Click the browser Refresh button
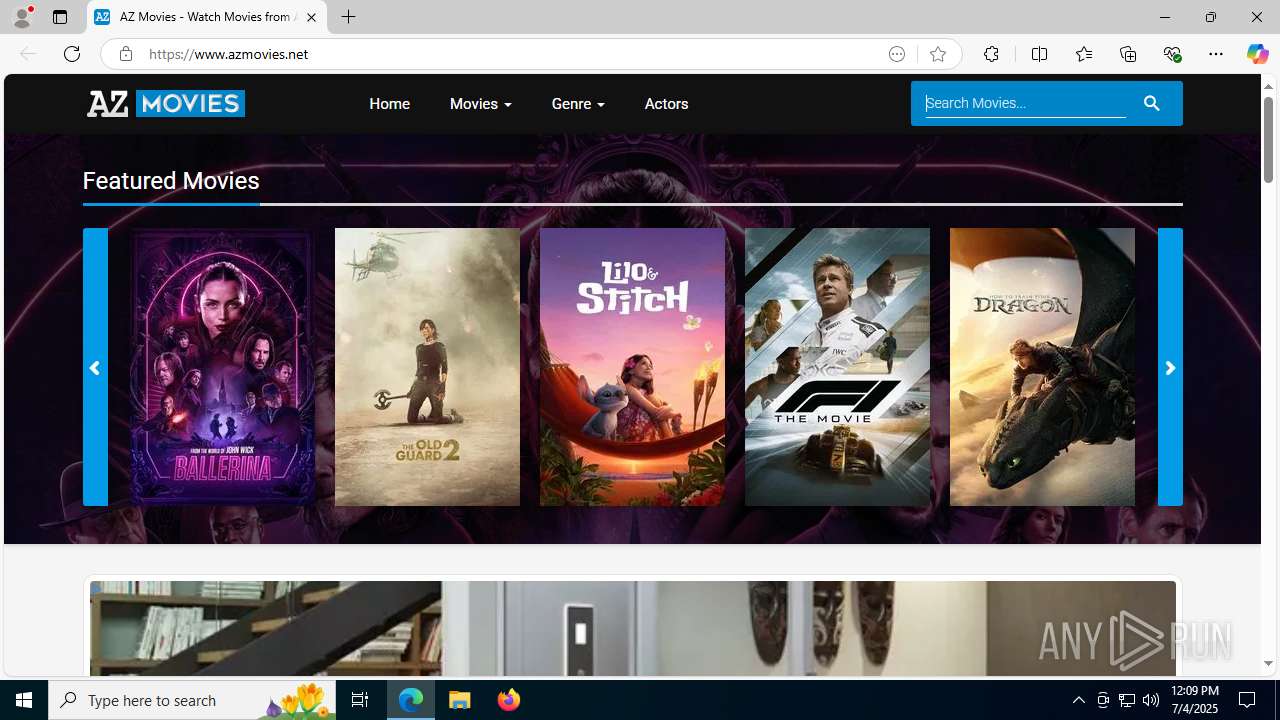Image resolution: width=1280 pixels, height=720 pixels. pos(72,54)
